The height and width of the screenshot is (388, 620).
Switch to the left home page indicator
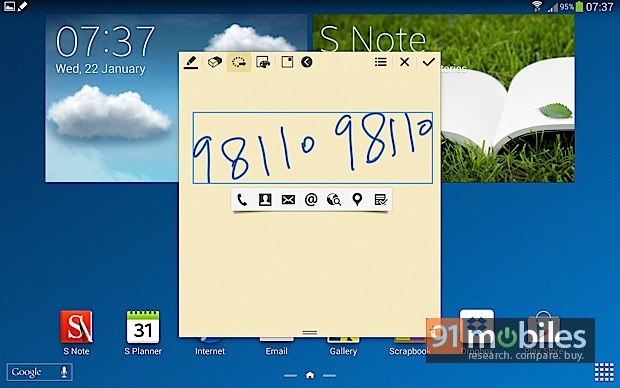pos(290,376)
